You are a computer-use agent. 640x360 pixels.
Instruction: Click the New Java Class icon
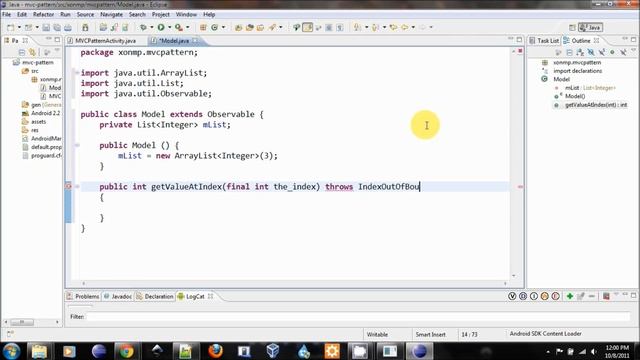[x=215, y=27]
